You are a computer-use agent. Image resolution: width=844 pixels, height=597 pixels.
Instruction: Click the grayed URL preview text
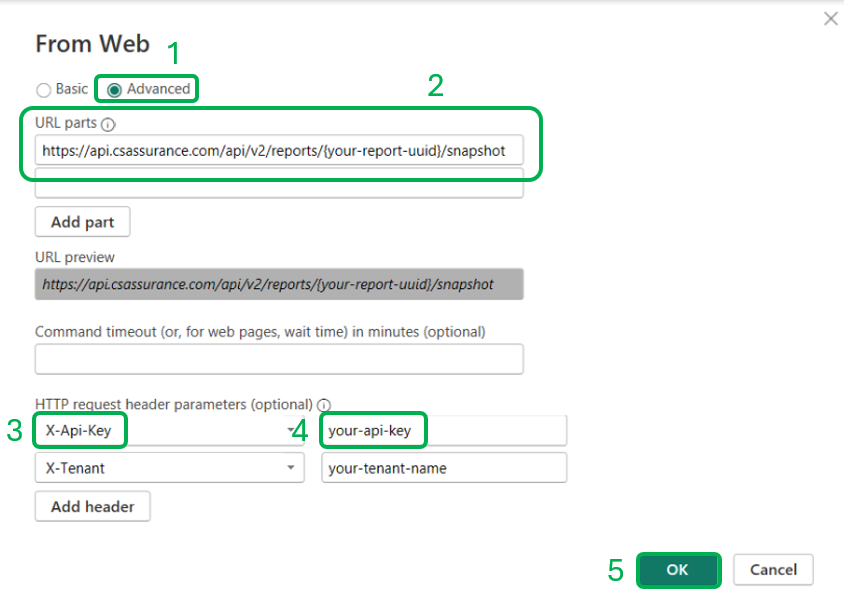(x=279, y=284)
